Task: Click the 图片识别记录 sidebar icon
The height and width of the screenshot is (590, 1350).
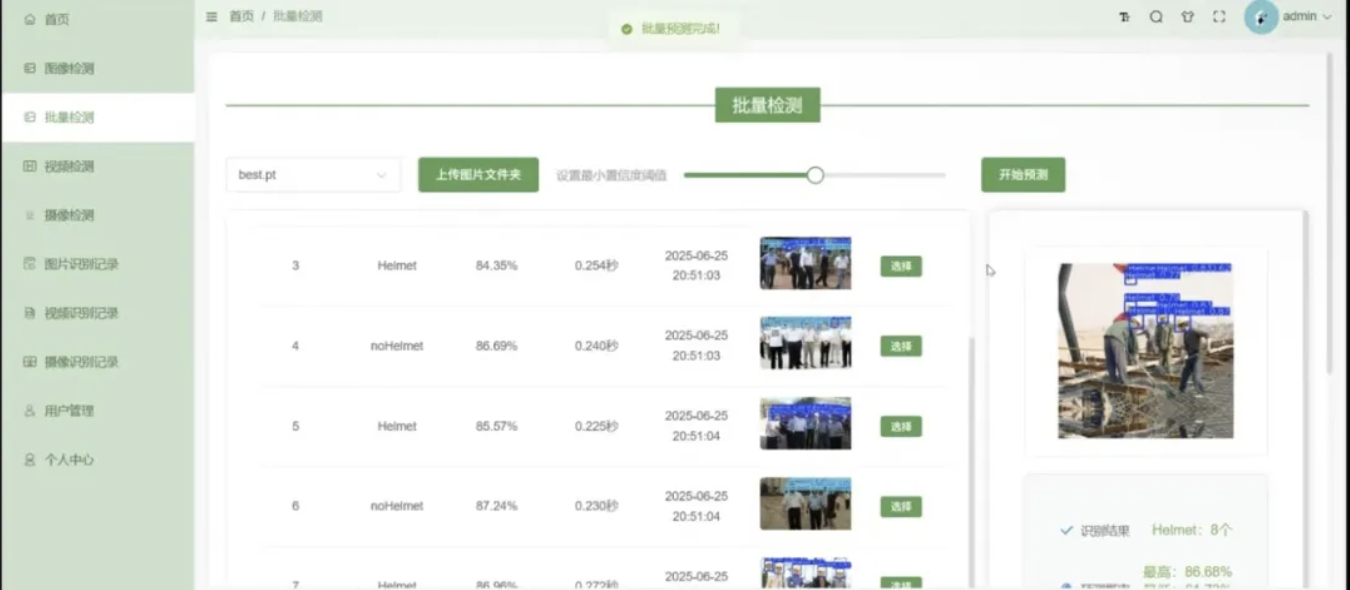Action: point(29,264)
